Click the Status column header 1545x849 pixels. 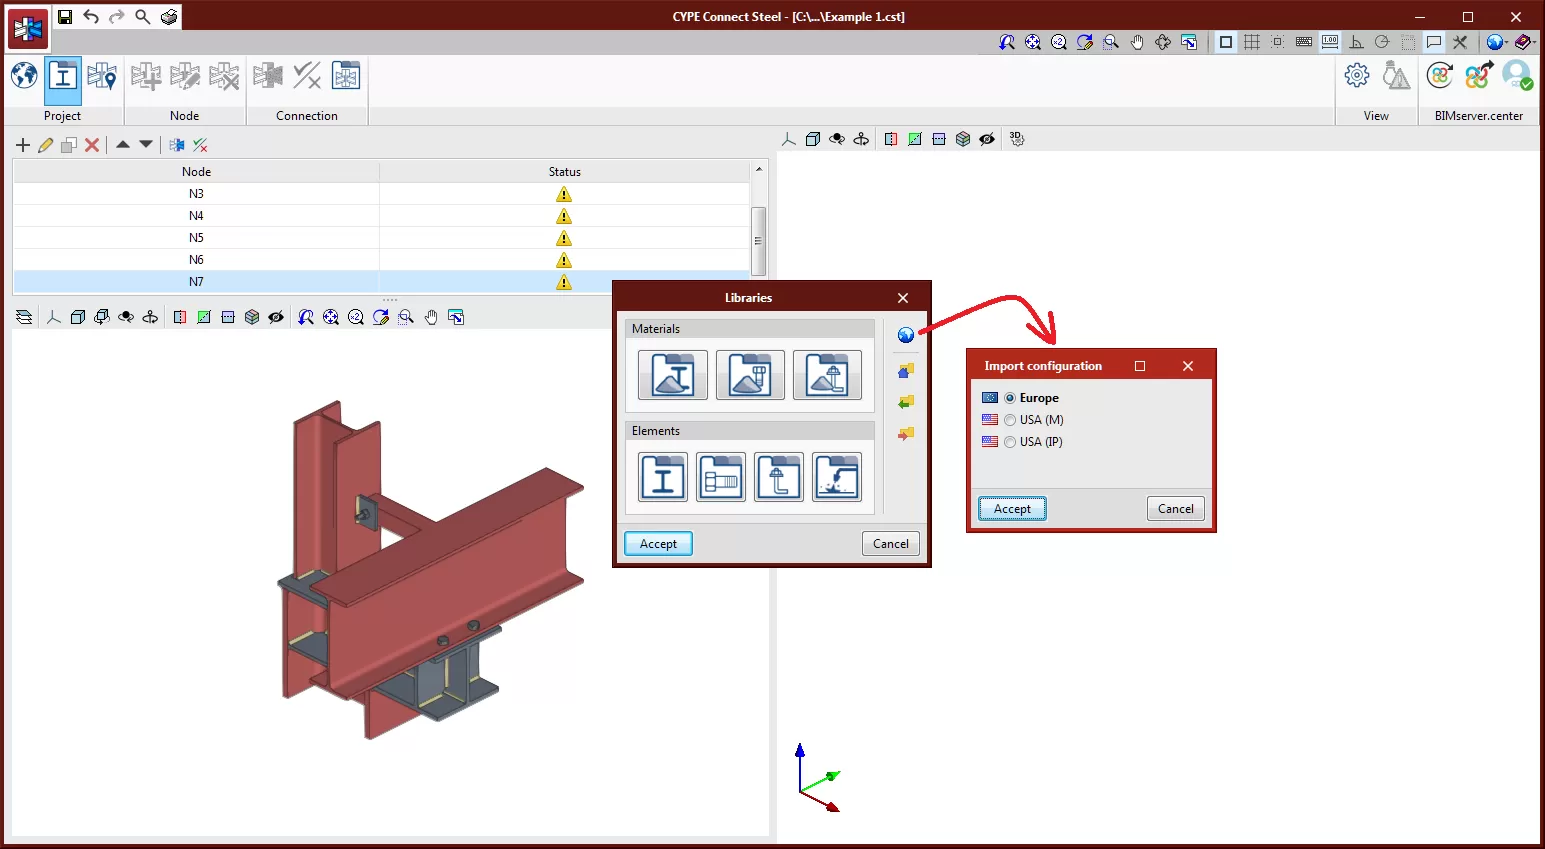[564, 172]
